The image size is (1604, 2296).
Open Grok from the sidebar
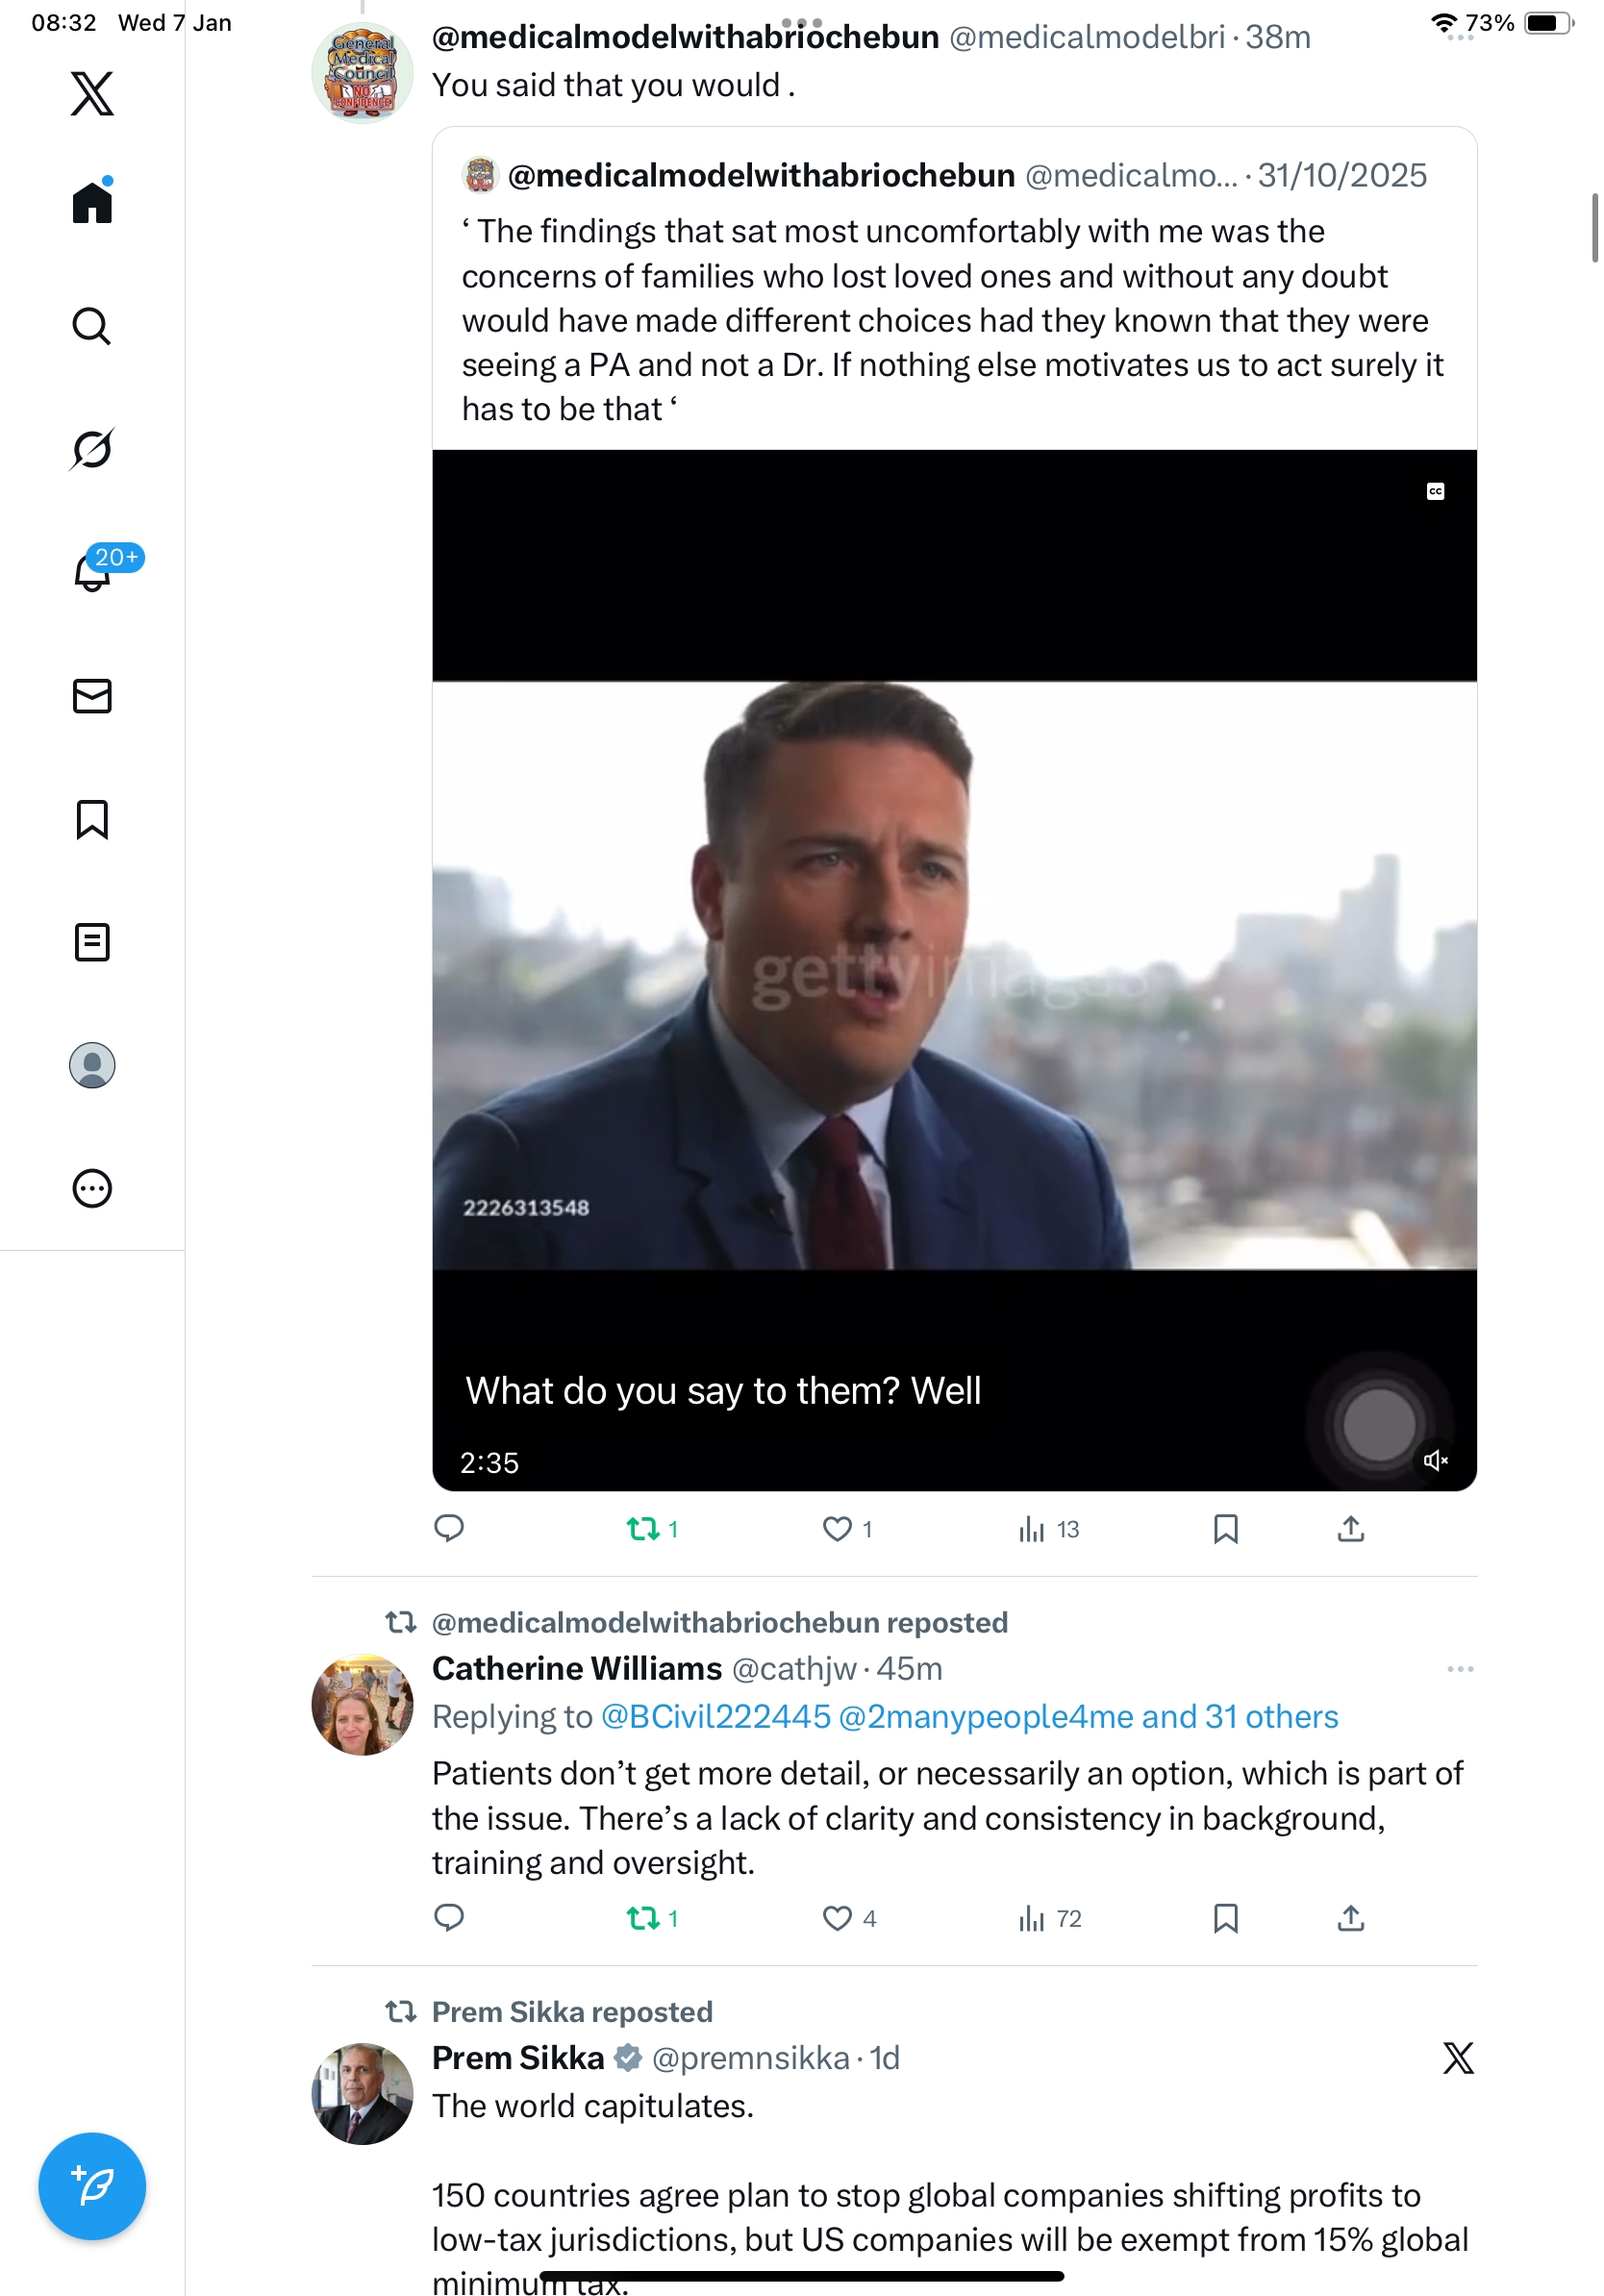click(x=92, y=449)
